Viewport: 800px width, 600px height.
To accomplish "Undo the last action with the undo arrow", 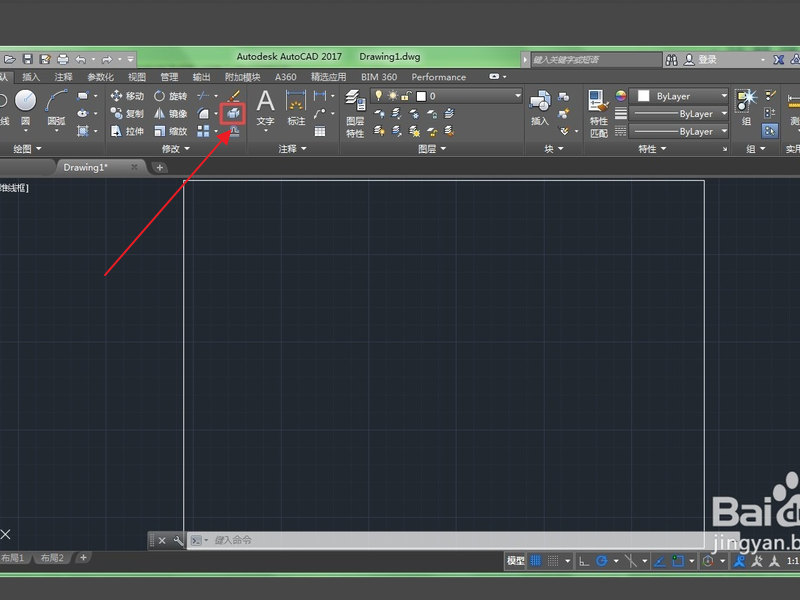I will click(81, 60).
